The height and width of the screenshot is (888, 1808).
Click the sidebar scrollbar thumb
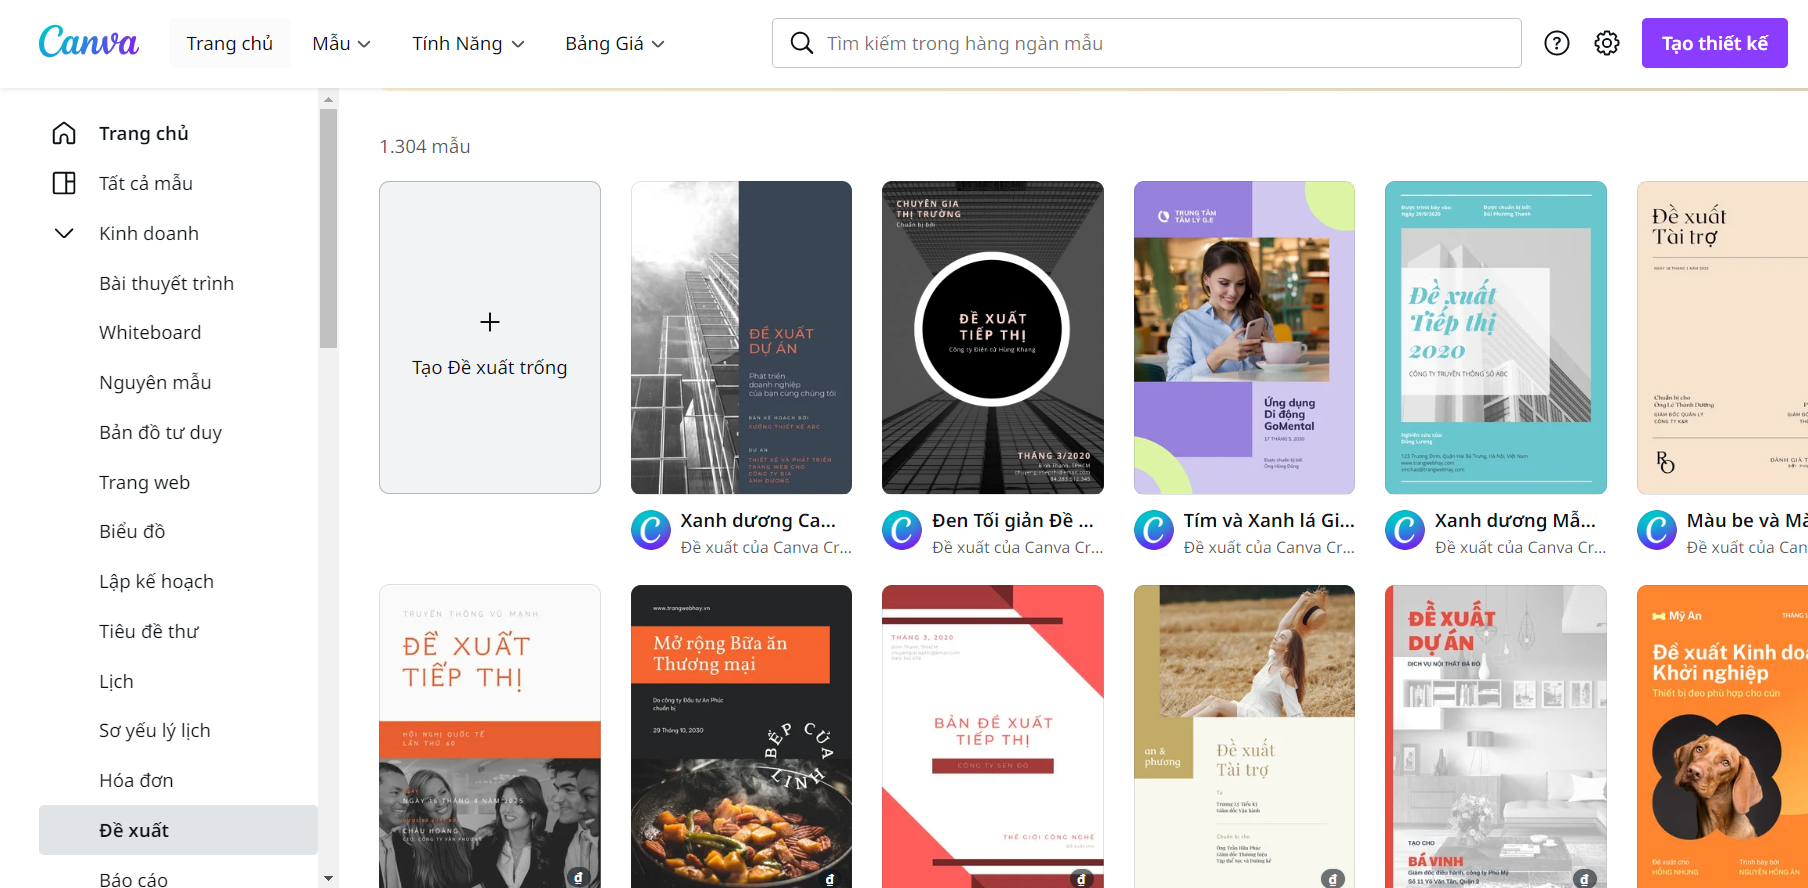point(328,228)
